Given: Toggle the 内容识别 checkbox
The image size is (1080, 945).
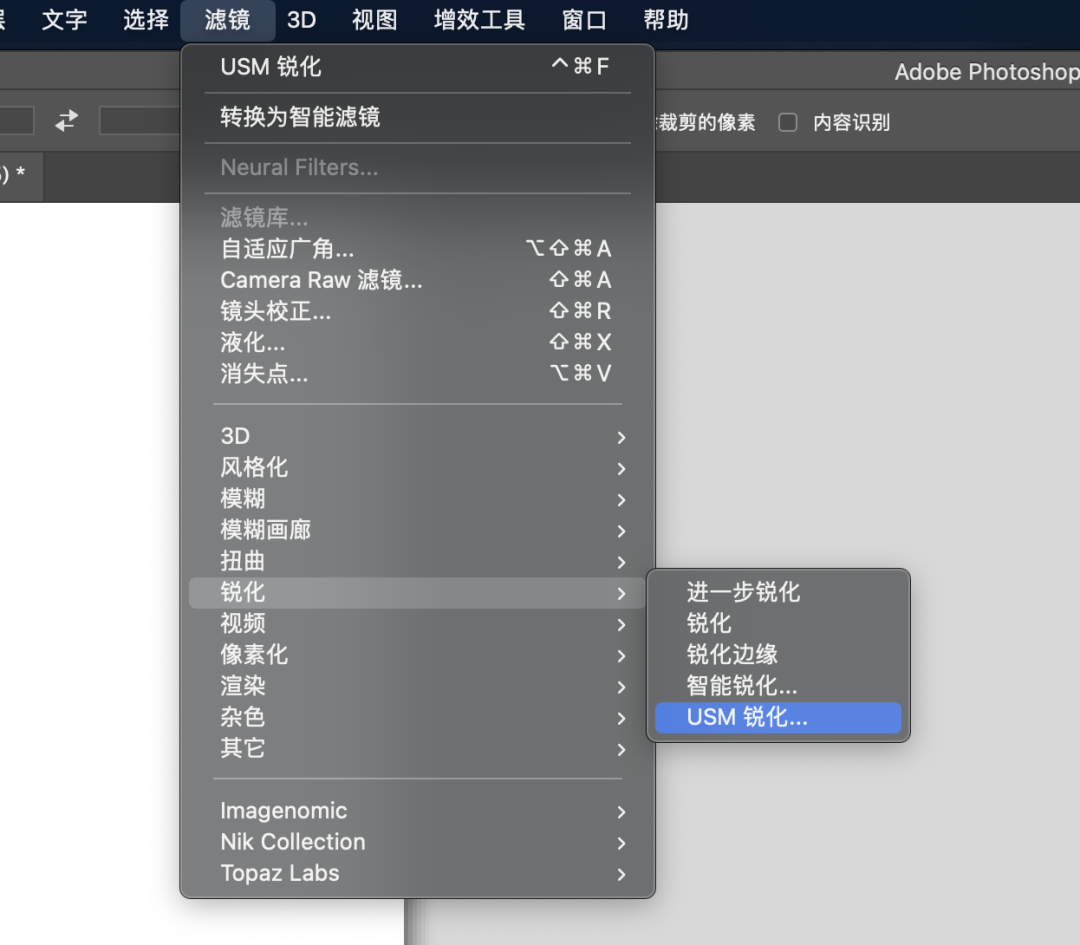Looking at the screenshot, I should (x=787, y=123).
